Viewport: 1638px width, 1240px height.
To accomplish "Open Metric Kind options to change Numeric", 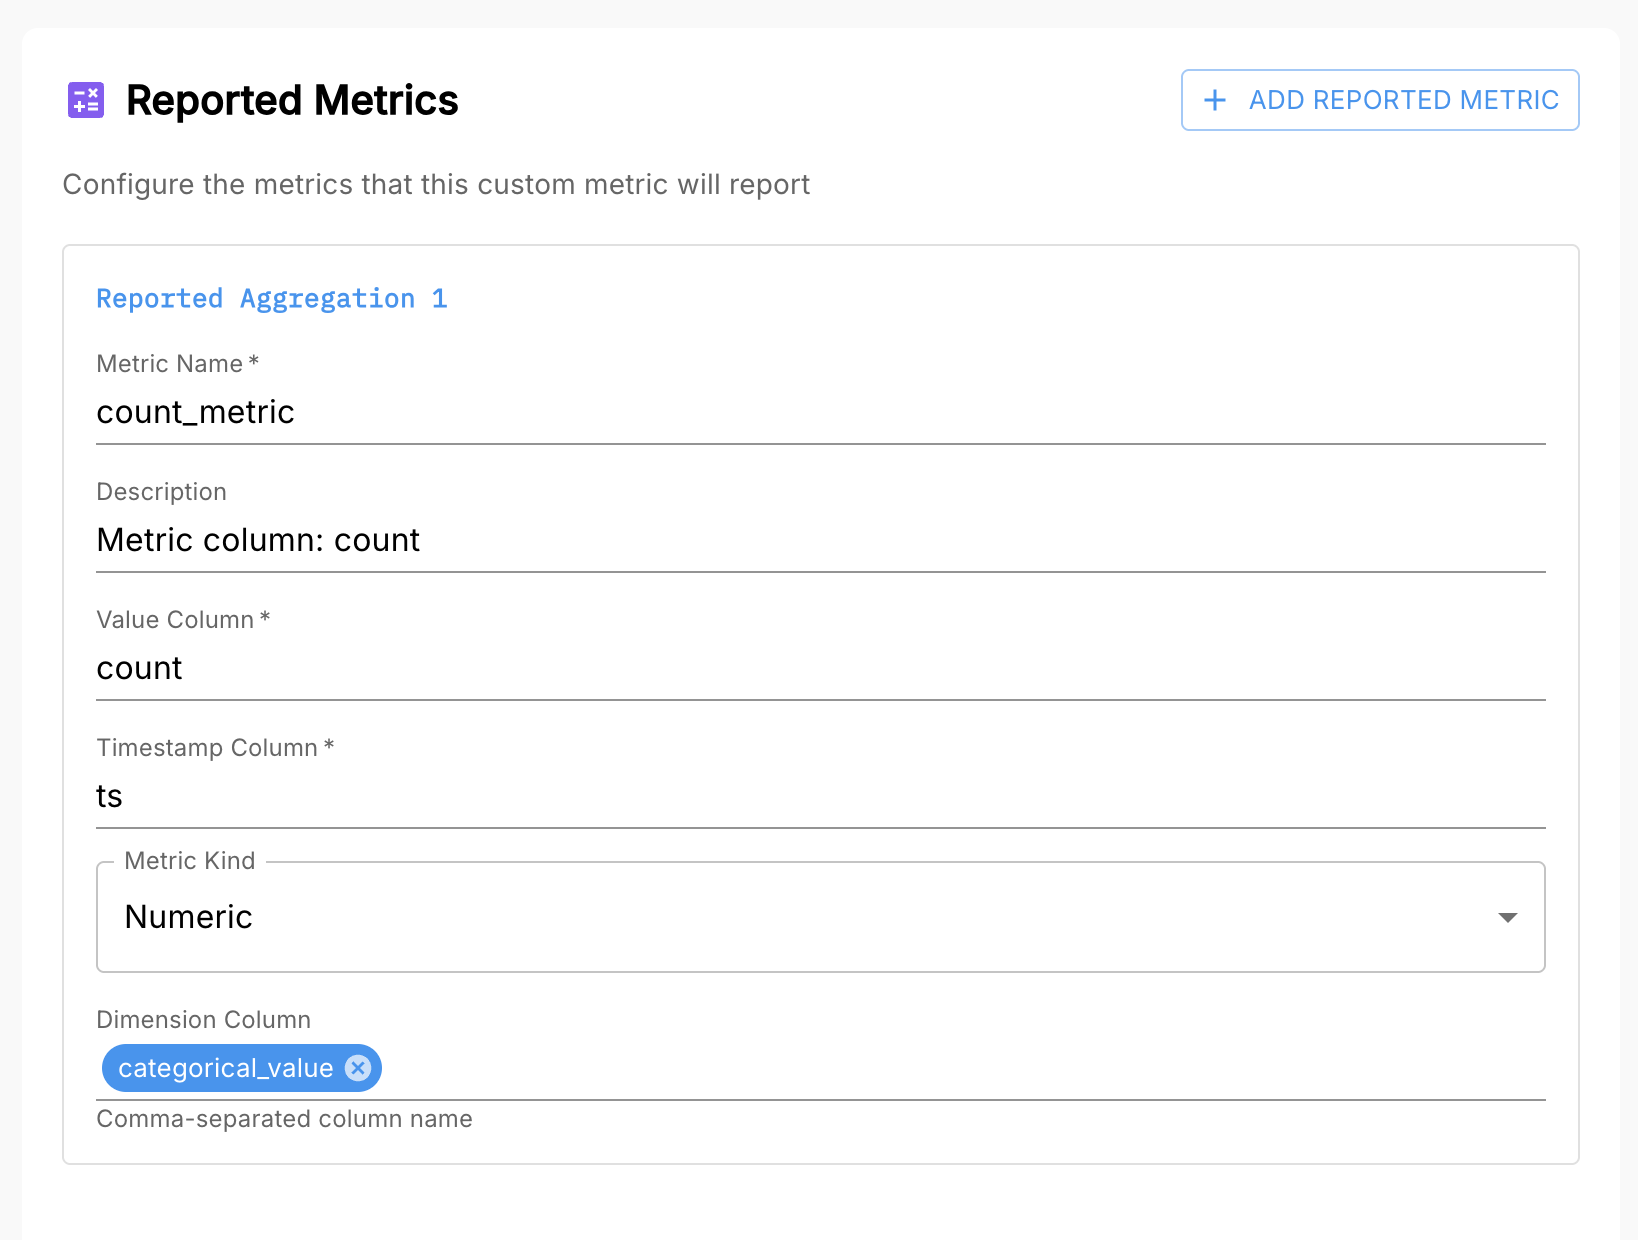I will click(820, 916).
